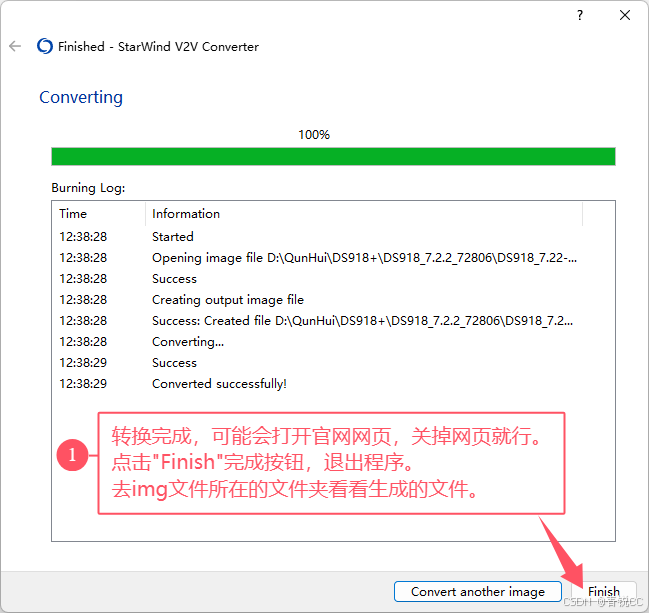Click the StarWind V2V Converter logo icon

(x=45, y=46)
